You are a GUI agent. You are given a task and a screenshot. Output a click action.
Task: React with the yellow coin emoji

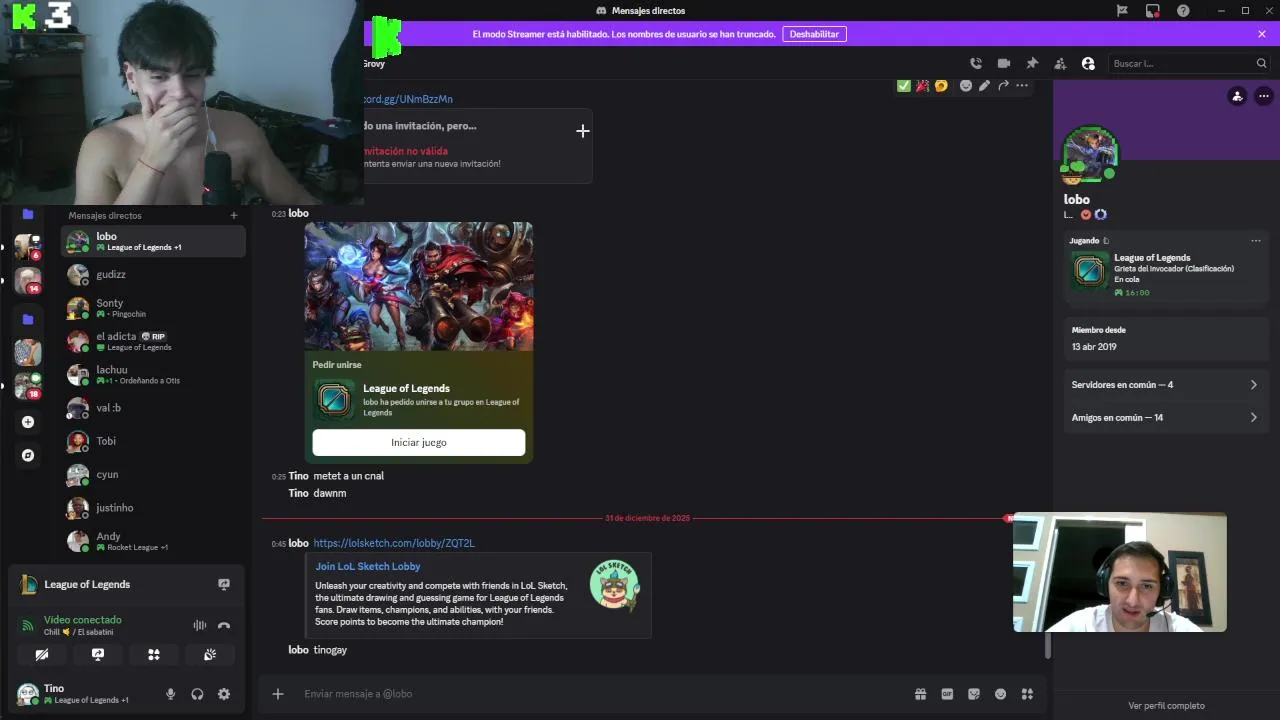coord(941,86)
